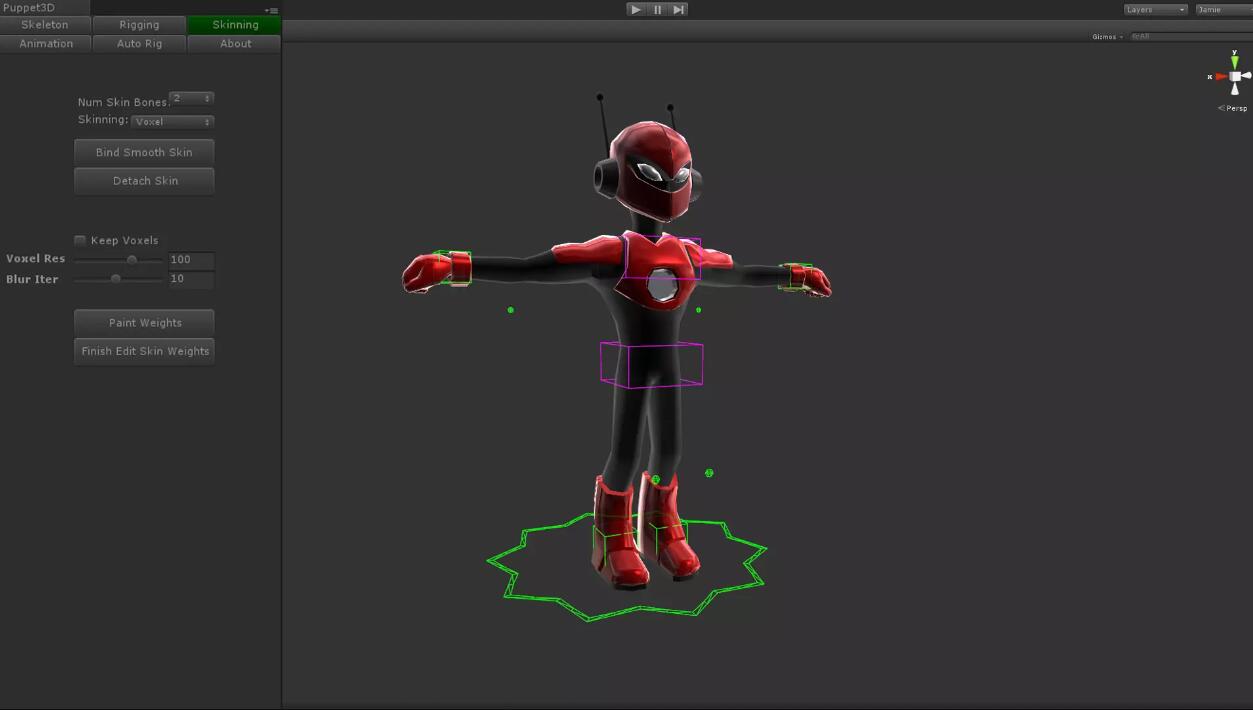The height and width of the screenshot is (710, 1253).
Task: Switch to the Skeleton tab
Action: tap(45, 24)
